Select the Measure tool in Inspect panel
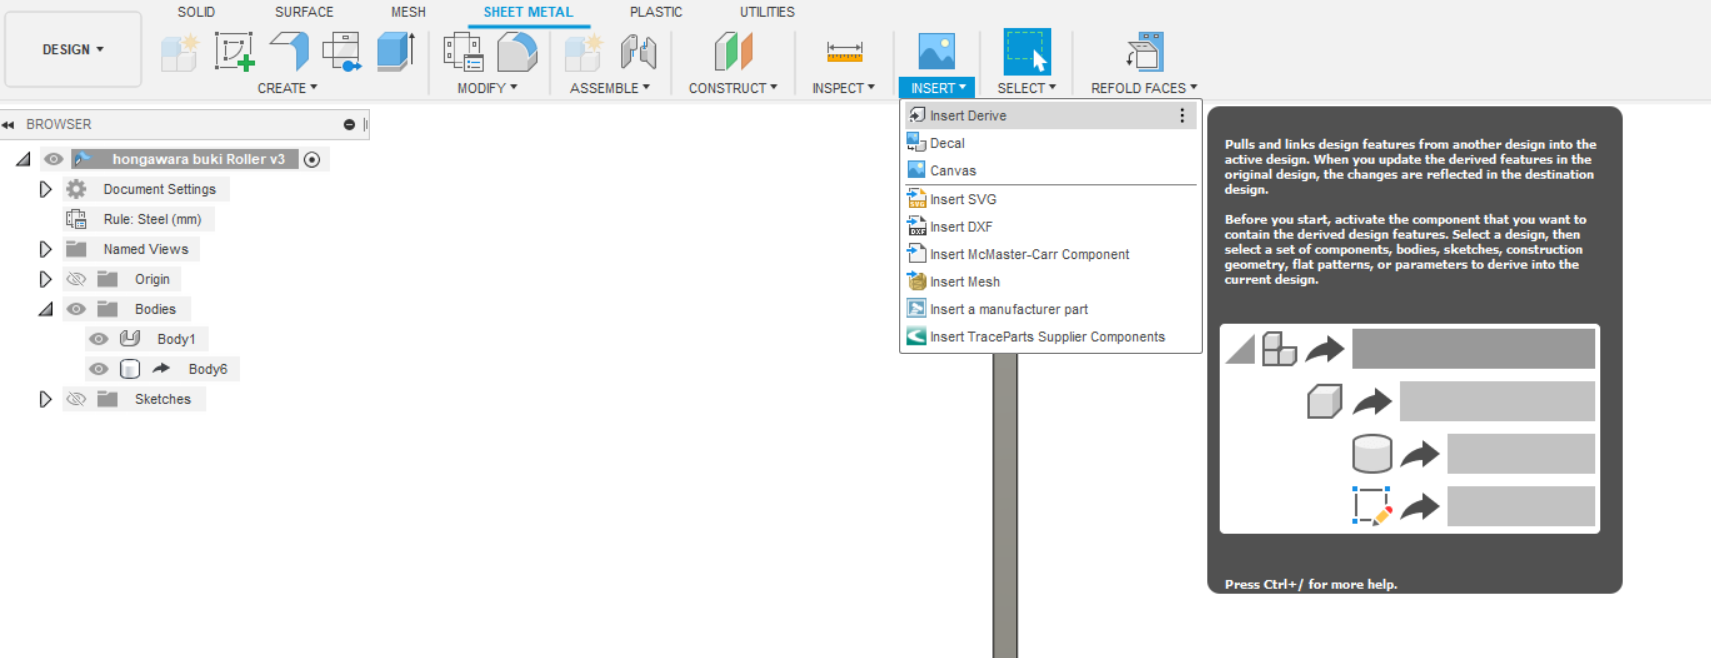 (844, 51)
